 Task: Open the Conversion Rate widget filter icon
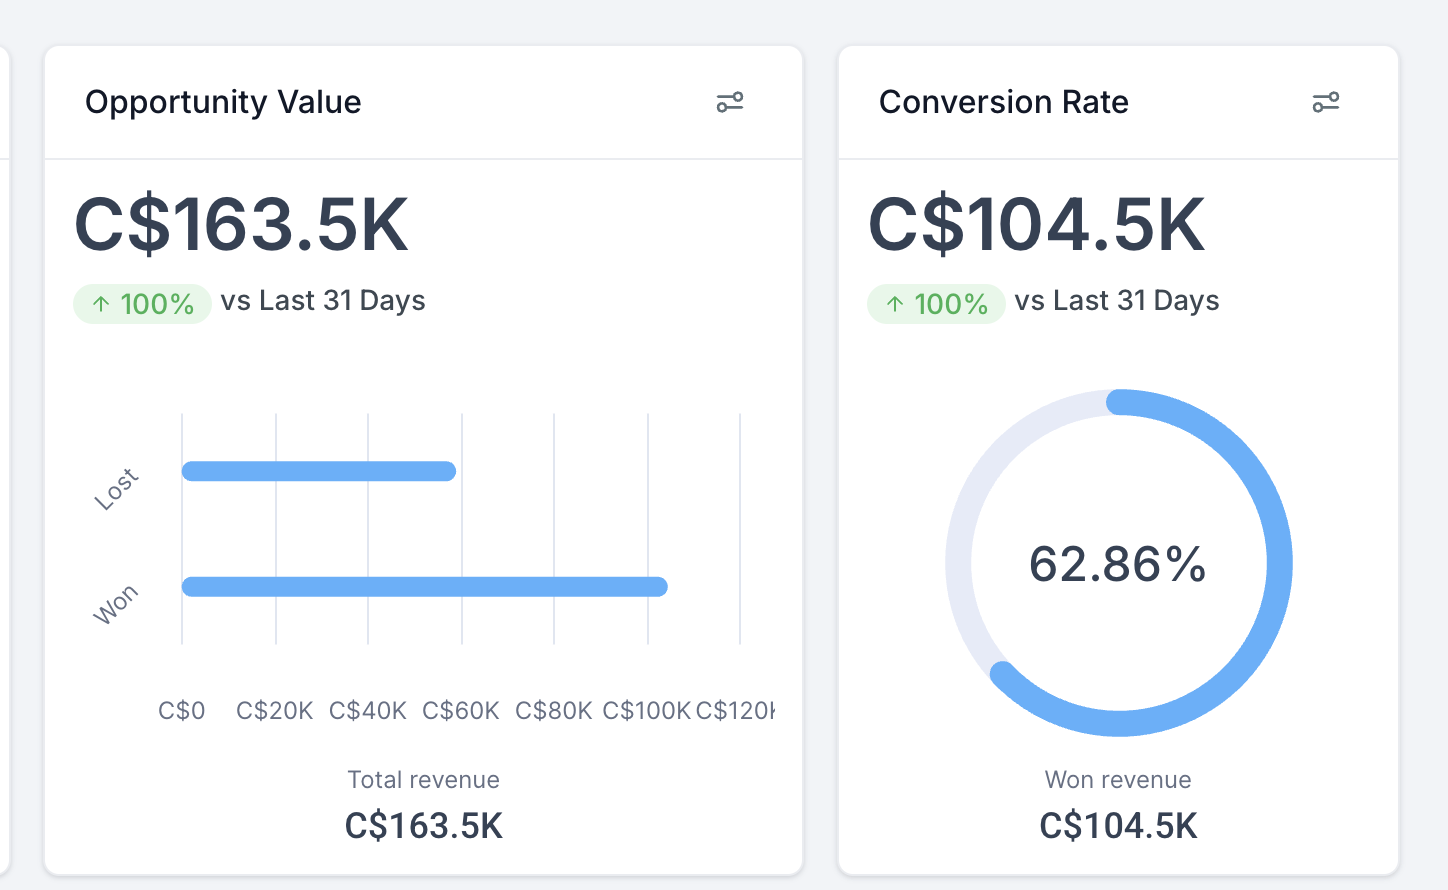(1326, 102)
